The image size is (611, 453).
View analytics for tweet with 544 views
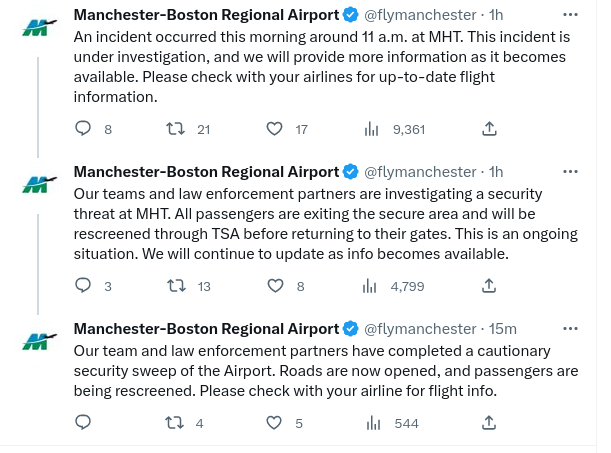(372, 423)
